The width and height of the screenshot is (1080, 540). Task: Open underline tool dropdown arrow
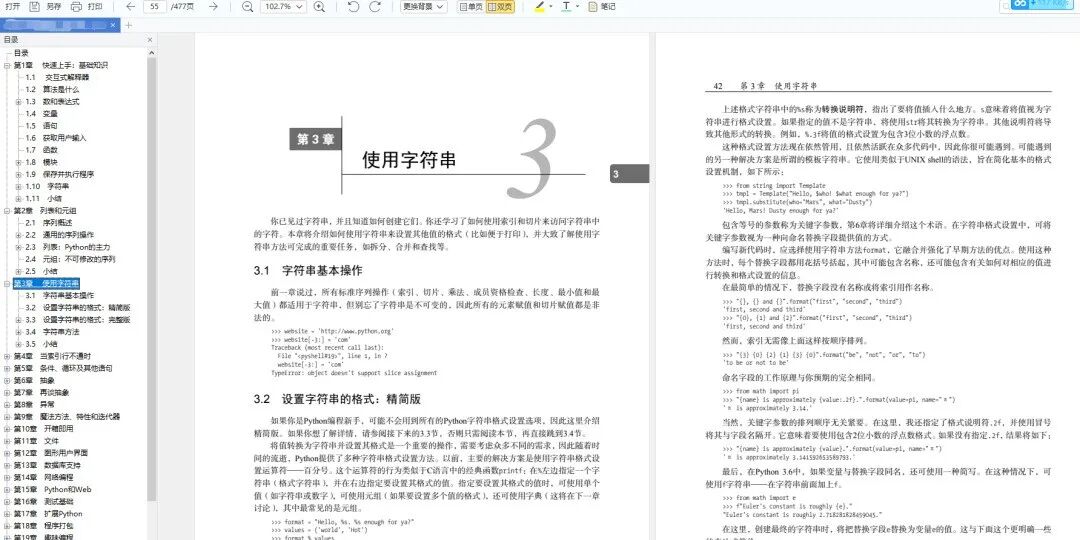(579, 6)
